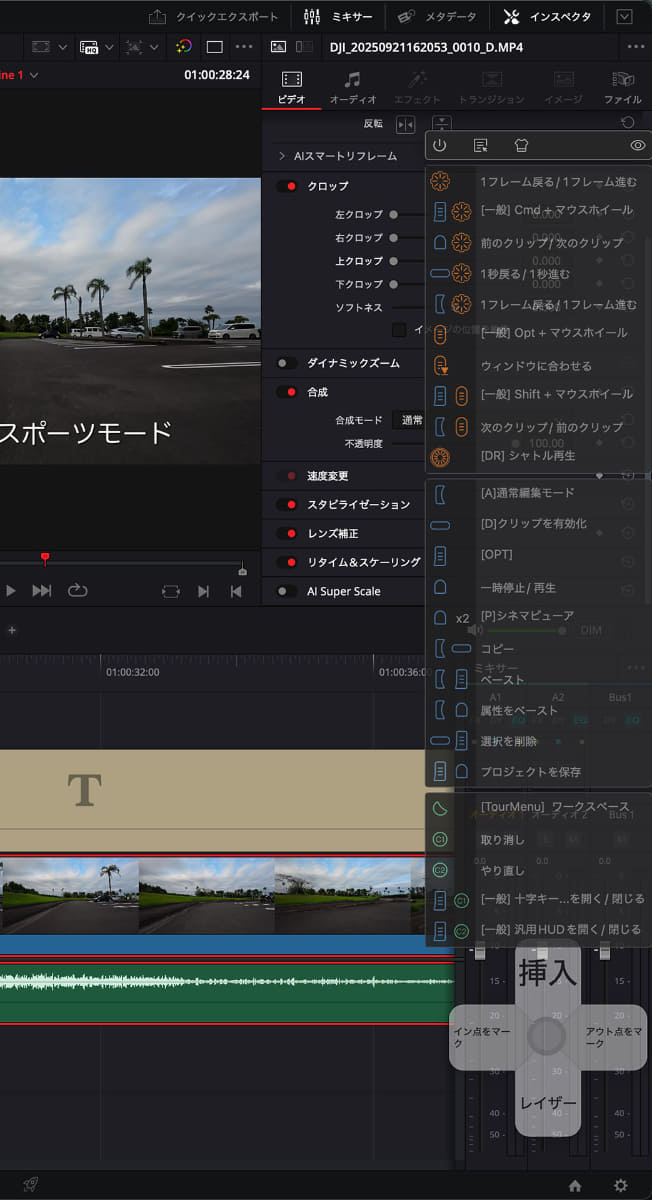Screen dimensions: 652x1200
Task: Open project settings gear in bottom bar
Action: pyautogui.click(x=621, y=1185)
